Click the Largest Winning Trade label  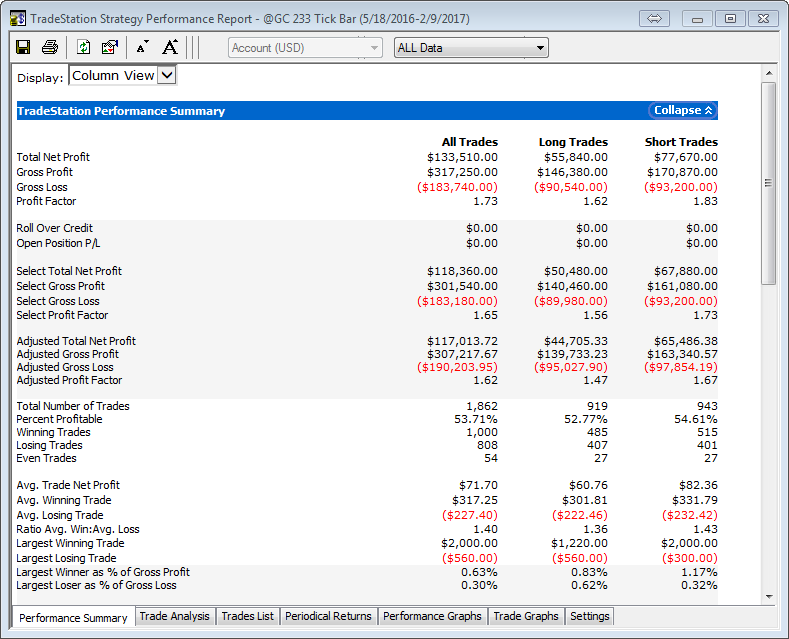[x=70, y=543]
